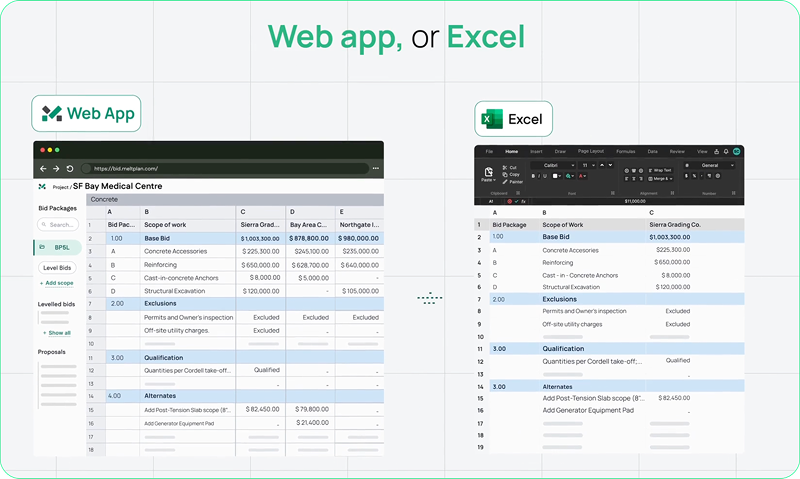Switch to the Excel Draw tab
This screenshot has height=479, width=800.
tap(560, 152)
